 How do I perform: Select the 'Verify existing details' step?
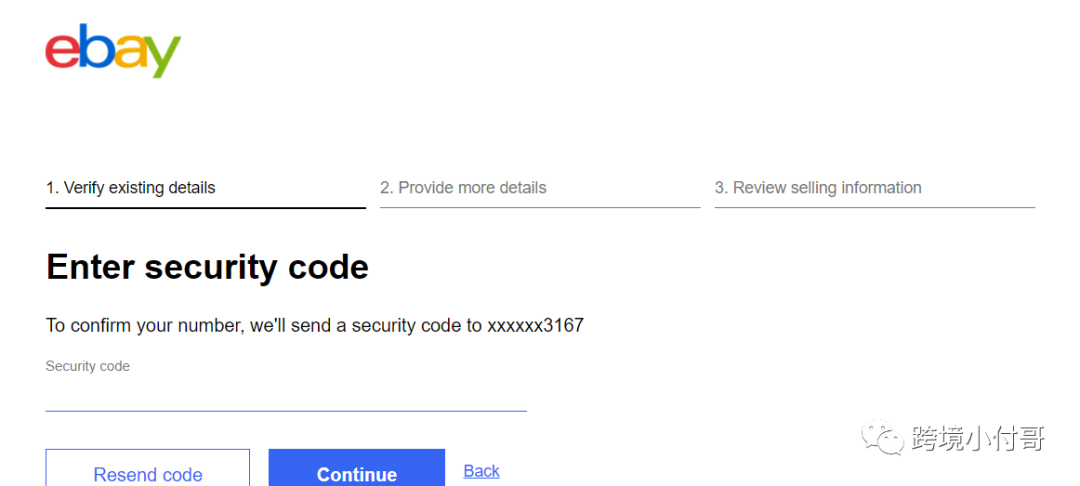131,187
